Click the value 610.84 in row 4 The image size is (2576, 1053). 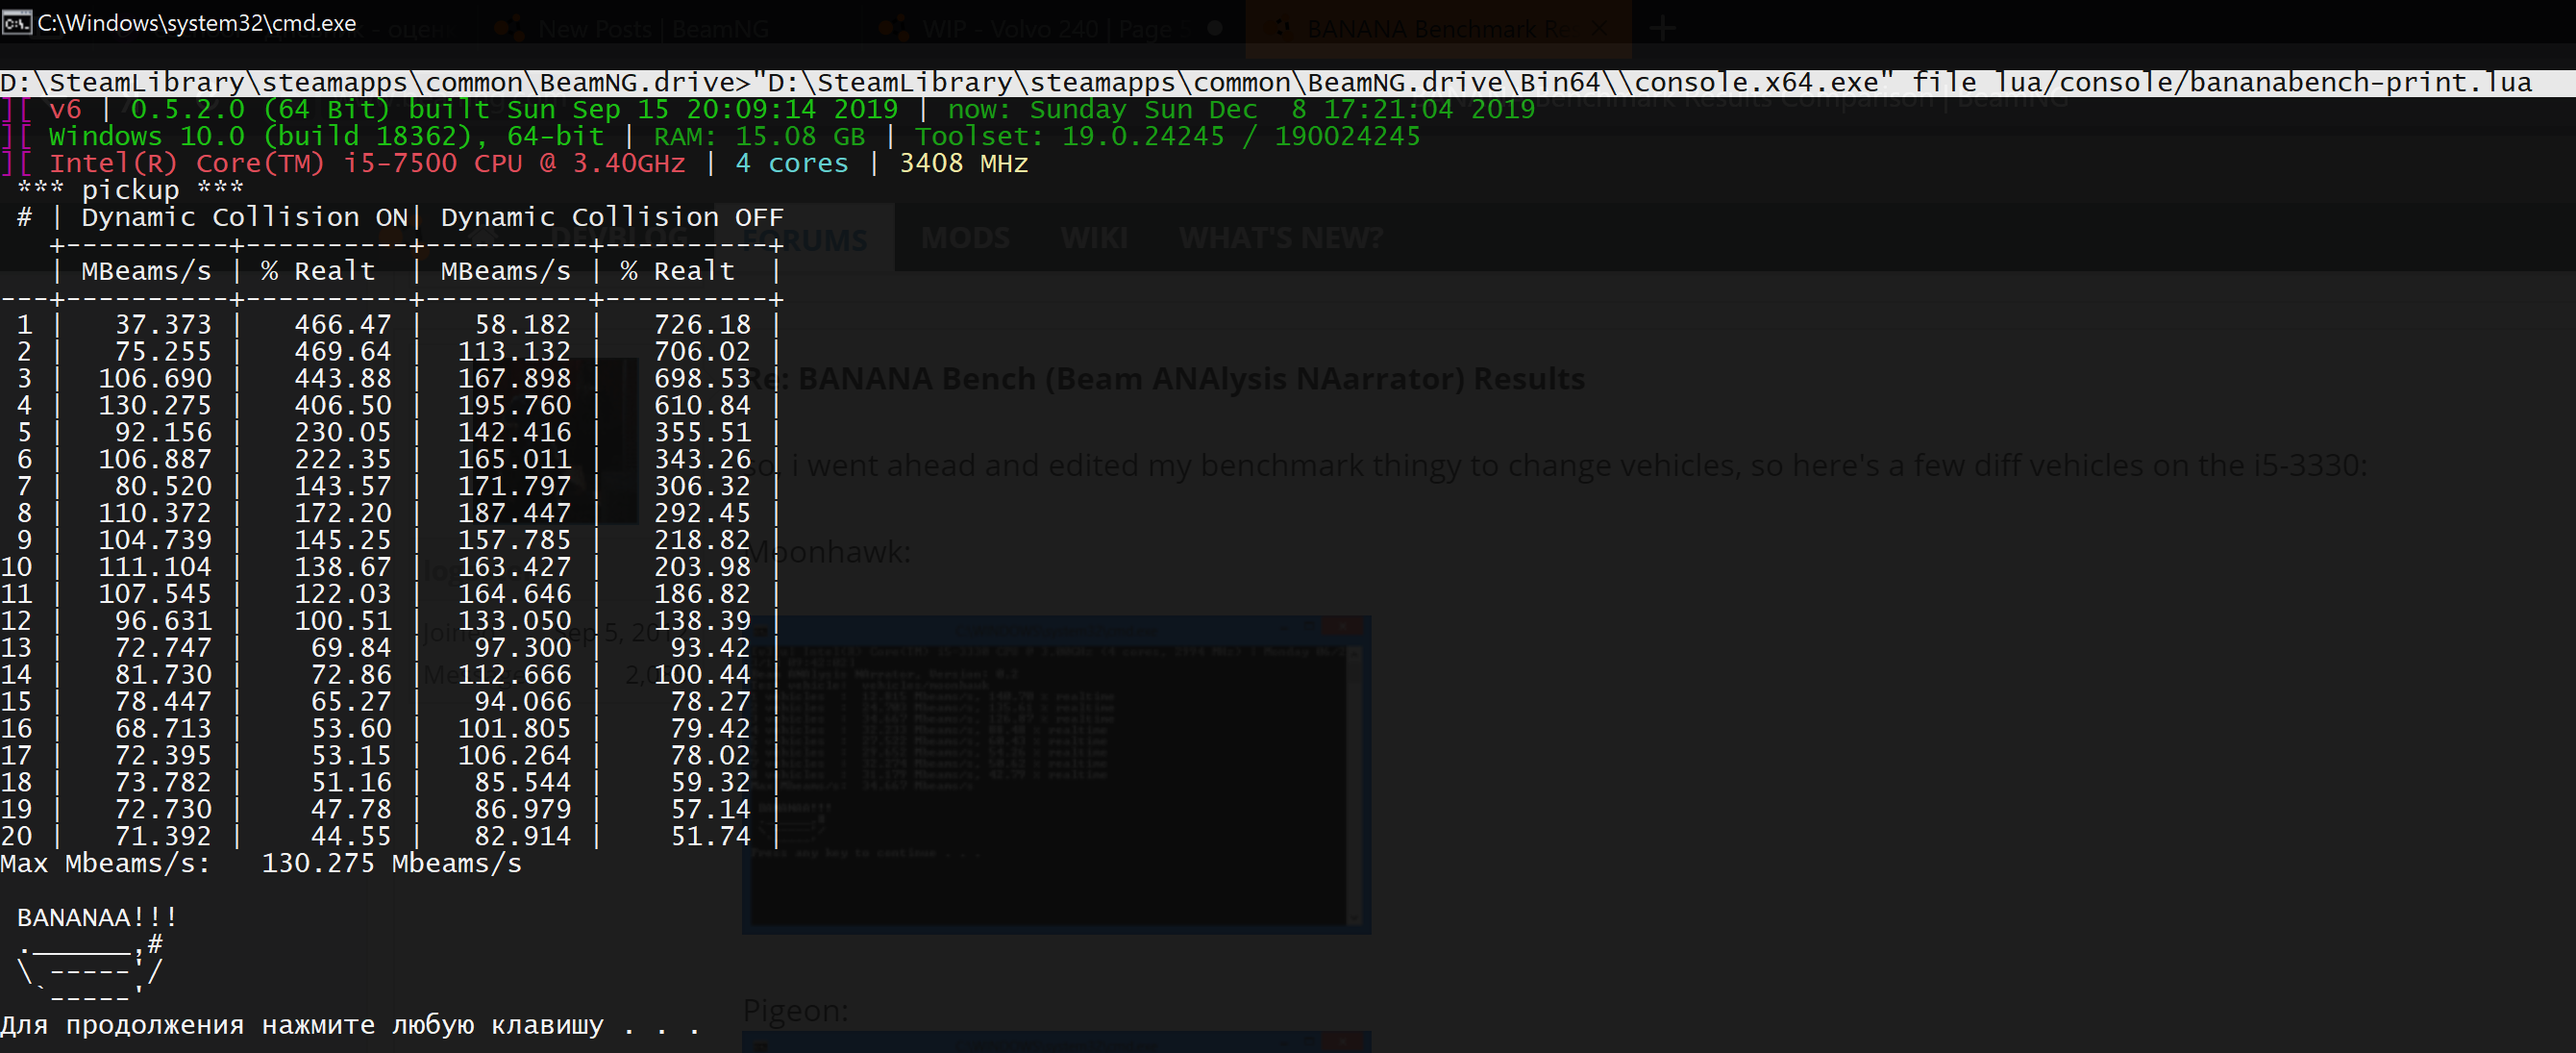click(702, 405)
